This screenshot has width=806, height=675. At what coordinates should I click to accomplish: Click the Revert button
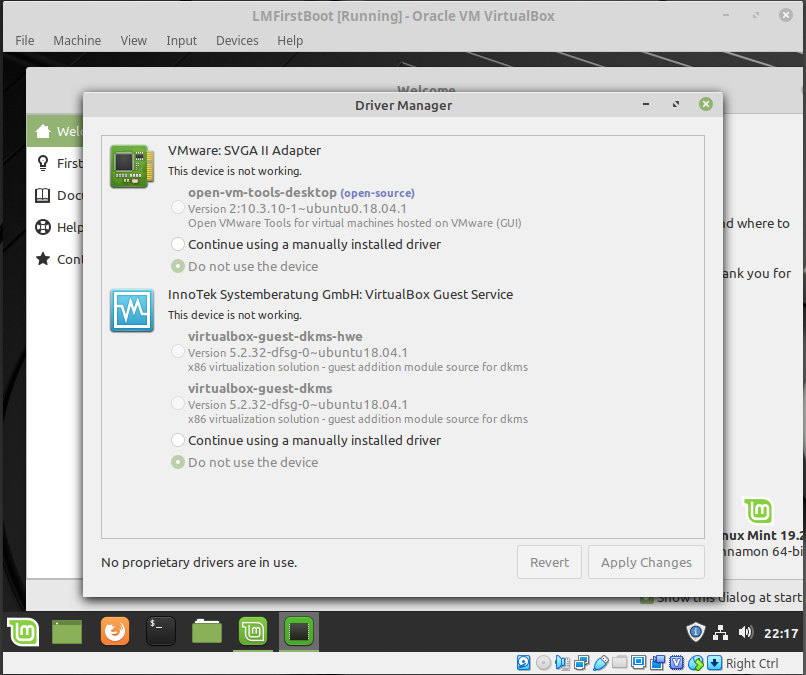549,562
